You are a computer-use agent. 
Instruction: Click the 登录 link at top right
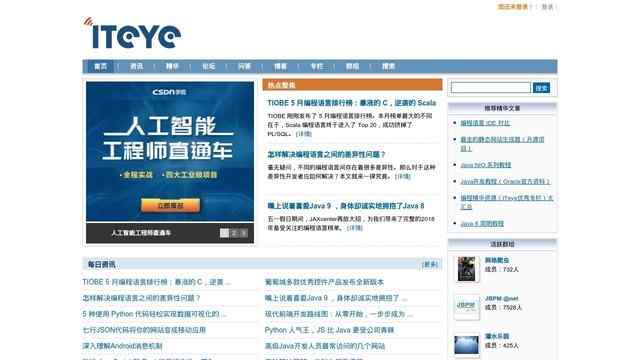tap(547, 7)
